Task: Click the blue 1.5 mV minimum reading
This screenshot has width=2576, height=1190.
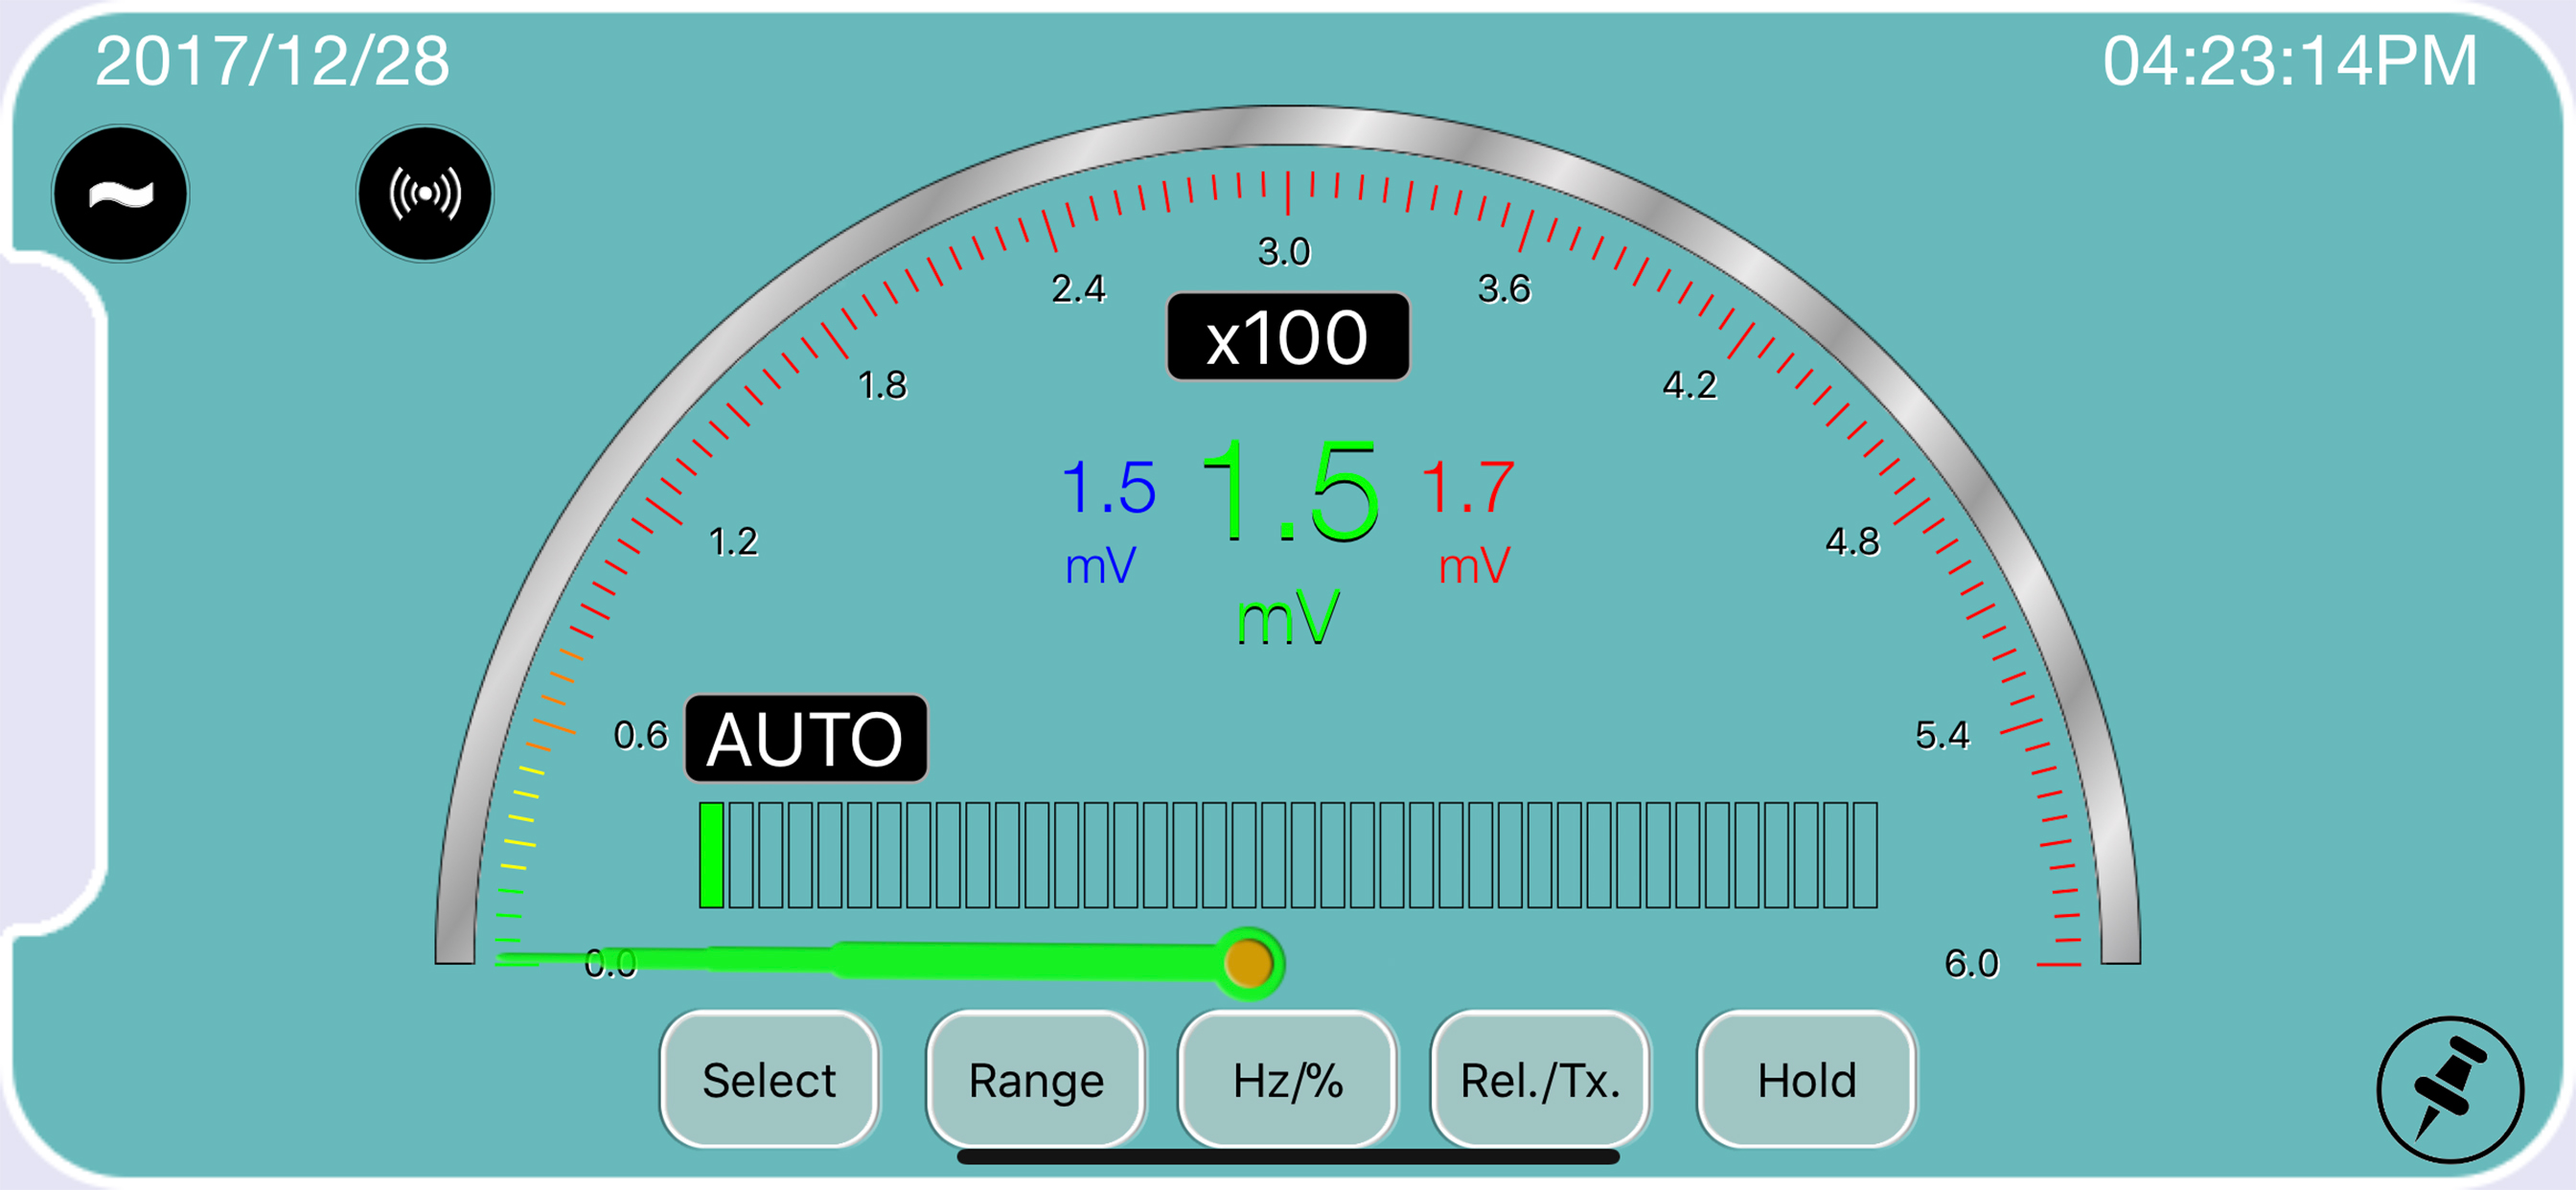Action: point(1107,490)
